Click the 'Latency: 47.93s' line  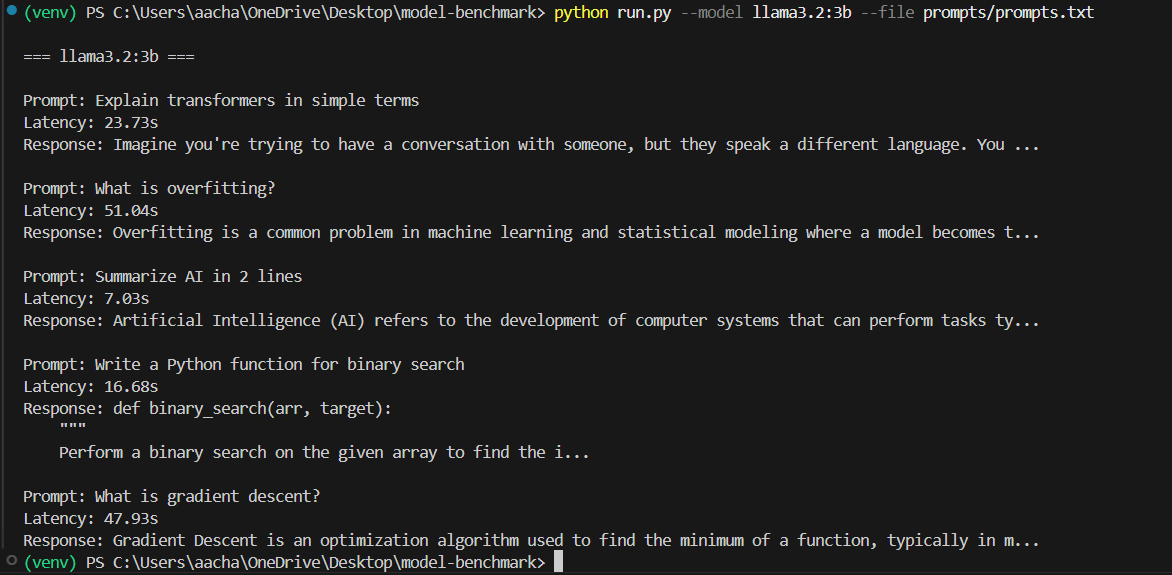click(90, 519)
